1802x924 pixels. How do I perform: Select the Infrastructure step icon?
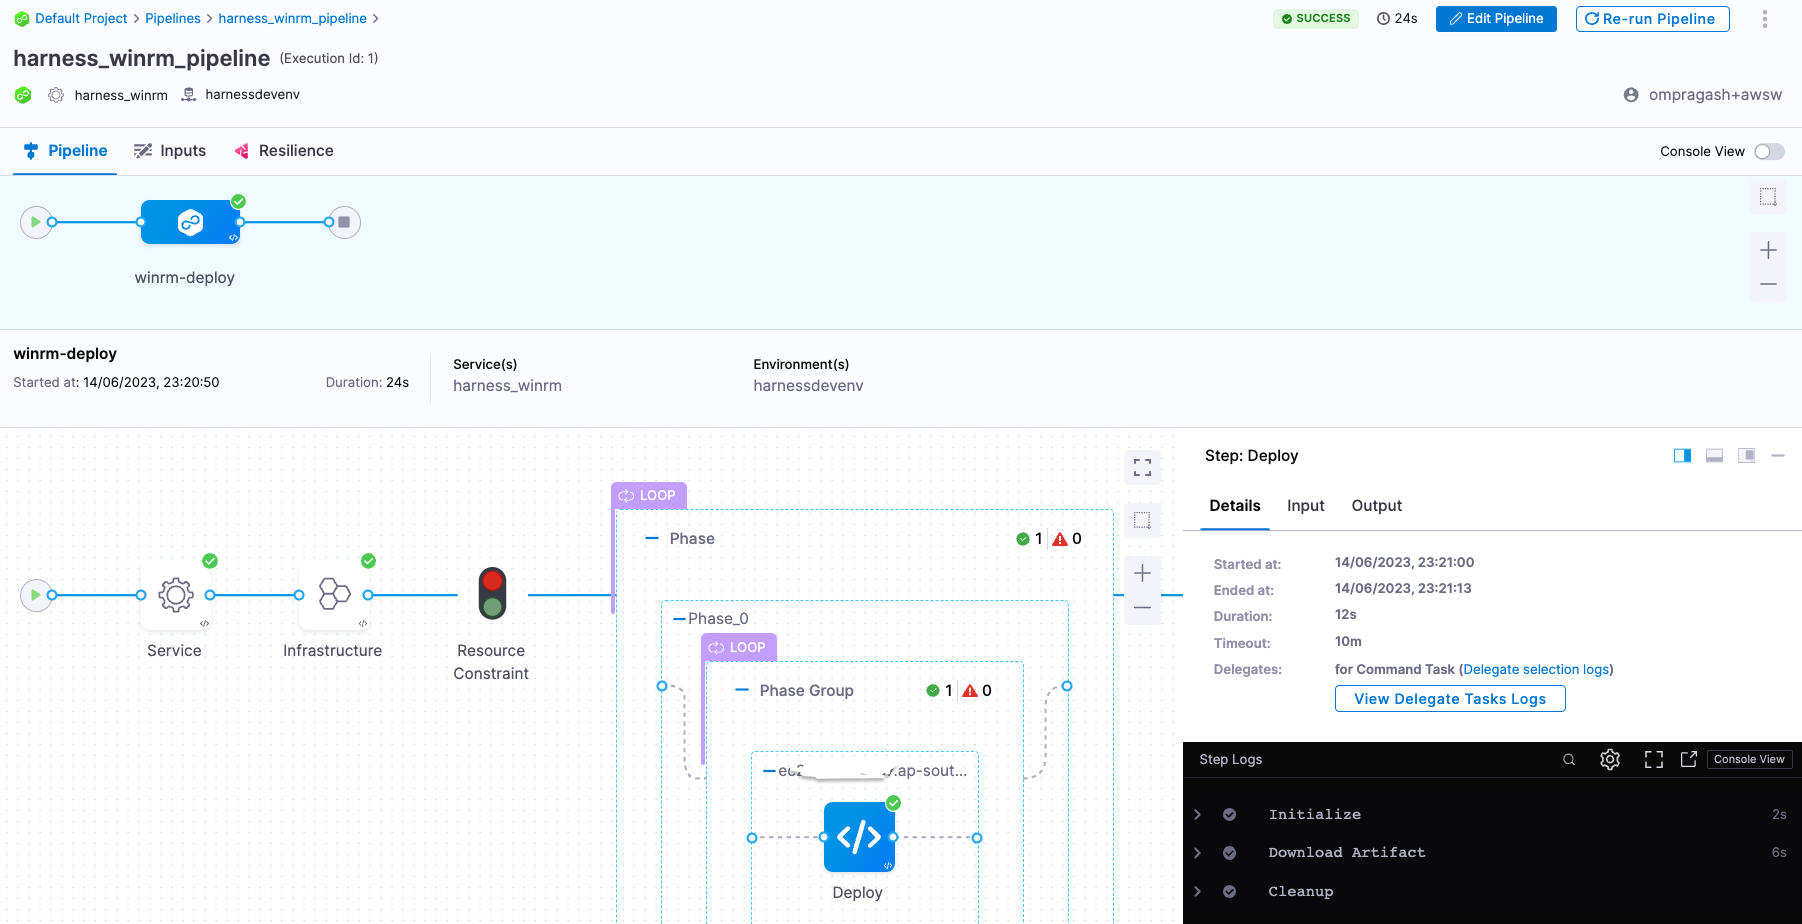point(334,595)
